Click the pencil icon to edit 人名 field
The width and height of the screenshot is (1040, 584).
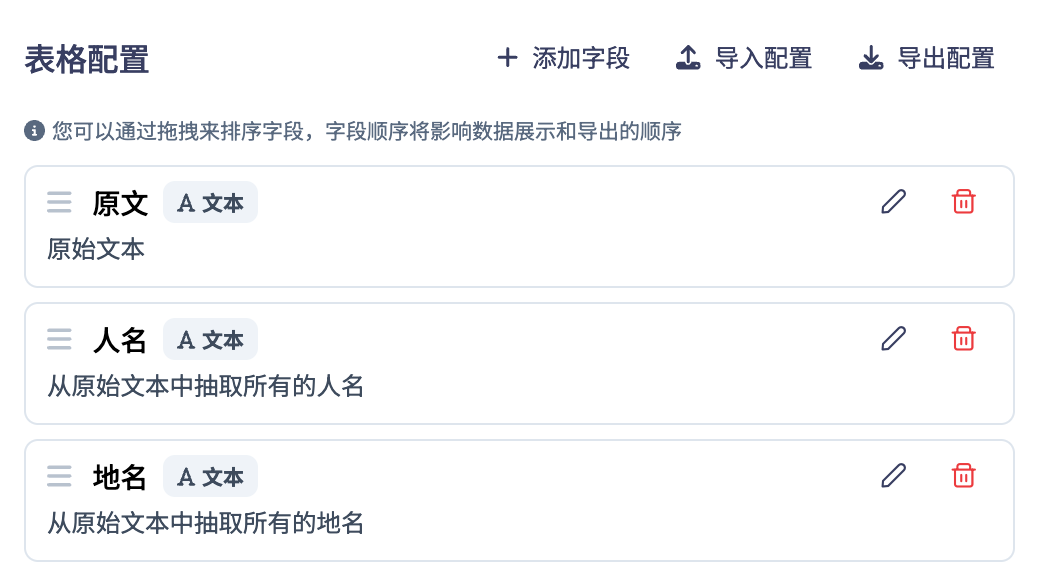click(893, 339)
